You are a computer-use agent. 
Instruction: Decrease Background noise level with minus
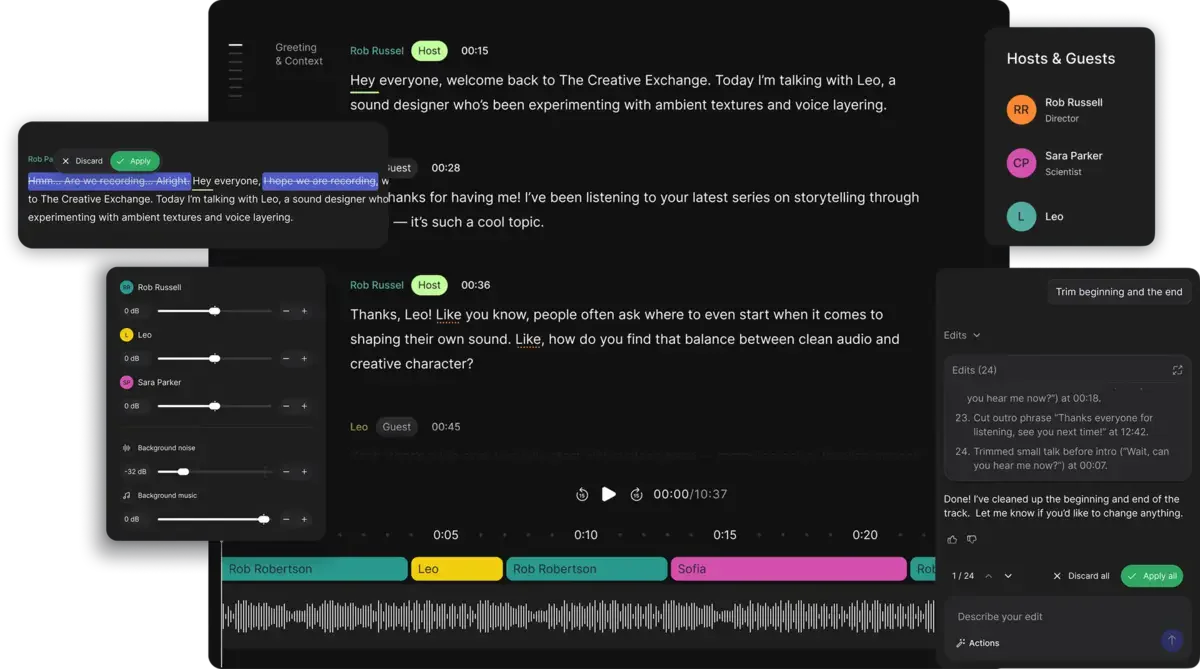(286, 471)
